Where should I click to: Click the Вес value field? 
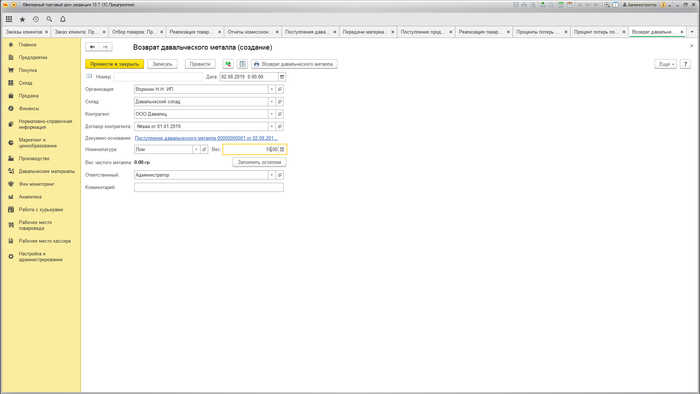[x=250, y=149]
